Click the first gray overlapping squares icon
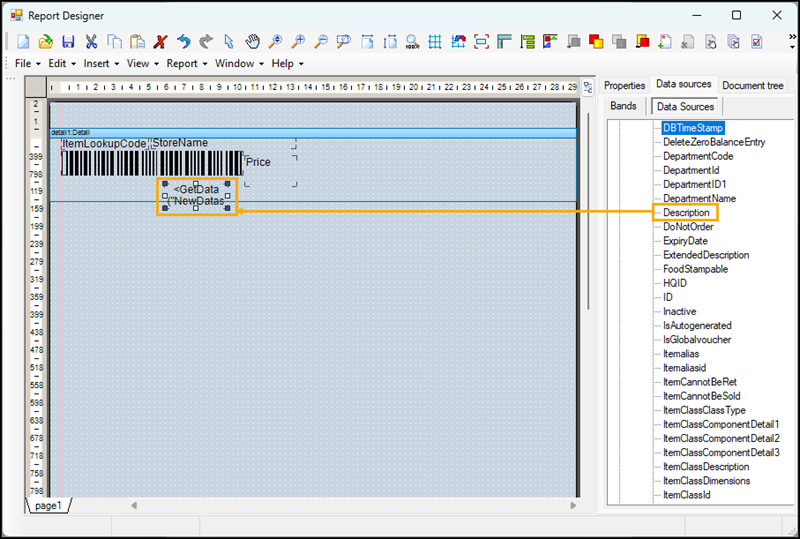The height and width of the screenshot is (539, 800). click(x=573, y=42)
